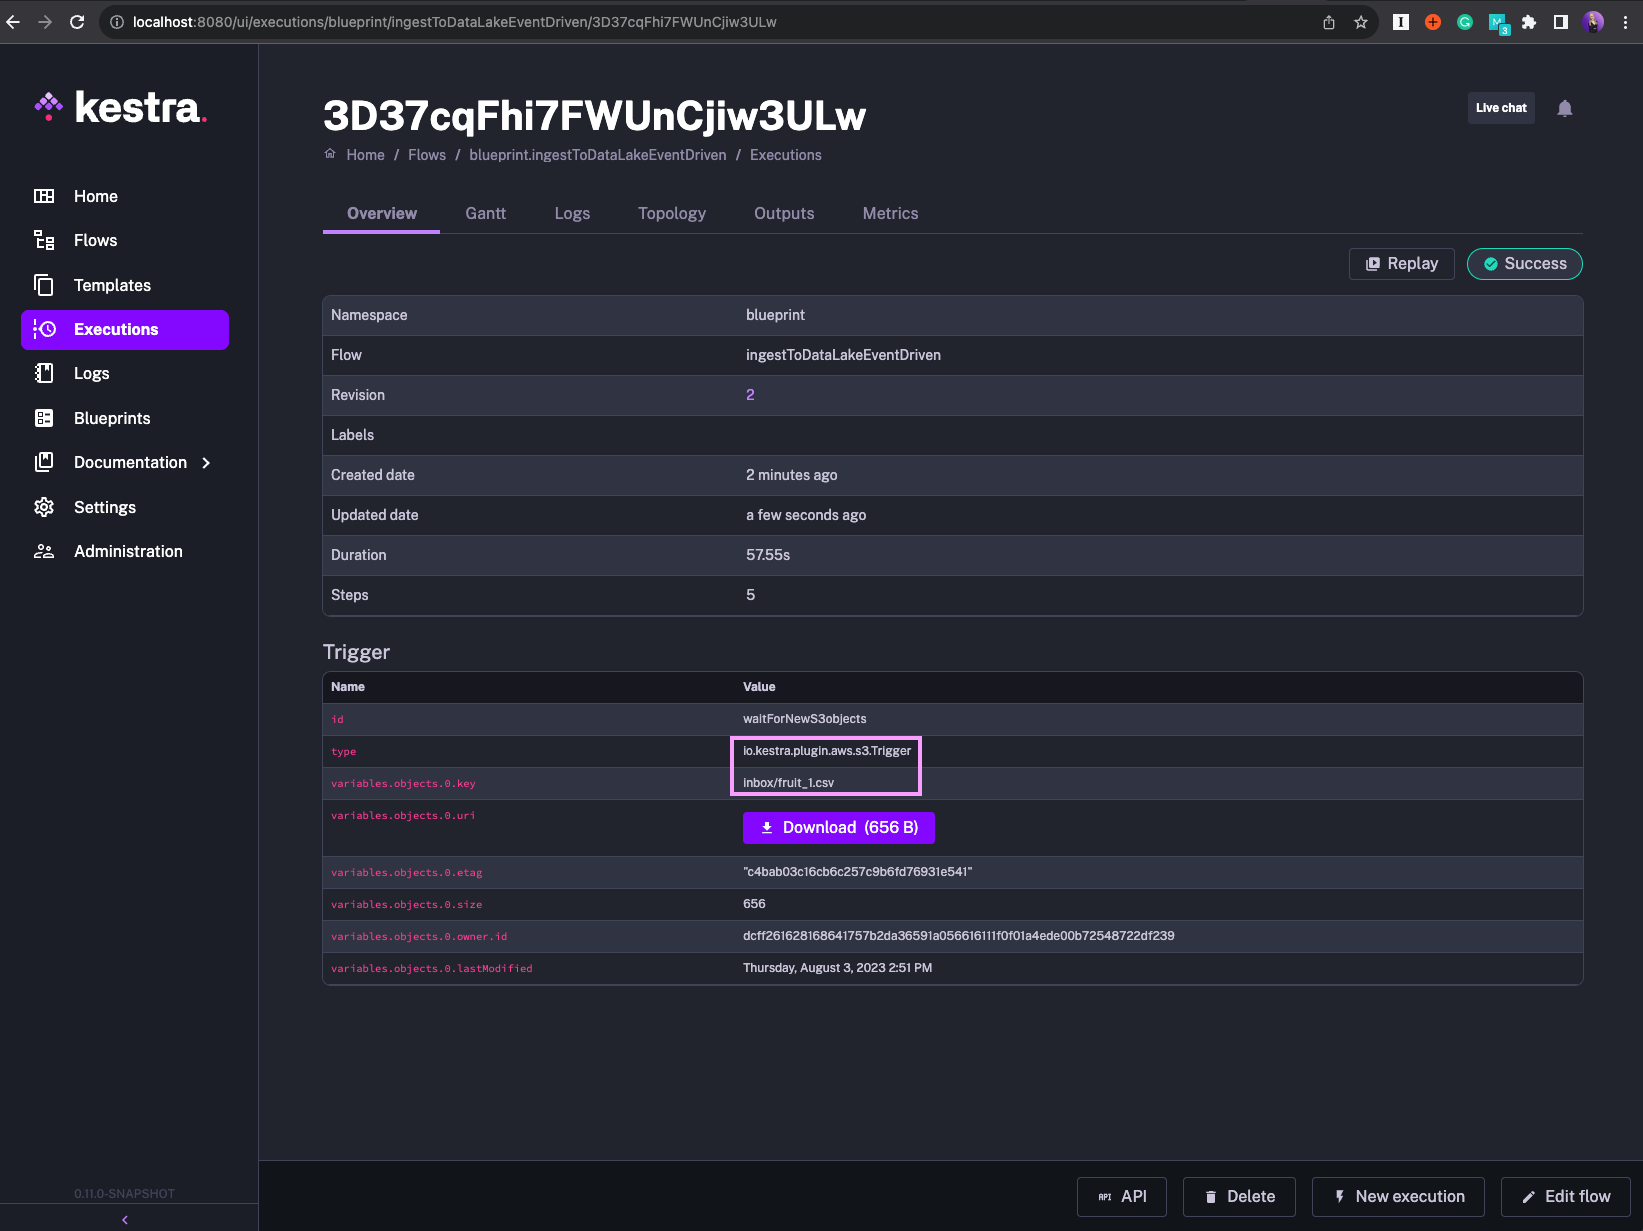Download the 656 B trigger file
Image resolution: width=1643 pixels, height=1231 pixels.
tap(838, 828)
